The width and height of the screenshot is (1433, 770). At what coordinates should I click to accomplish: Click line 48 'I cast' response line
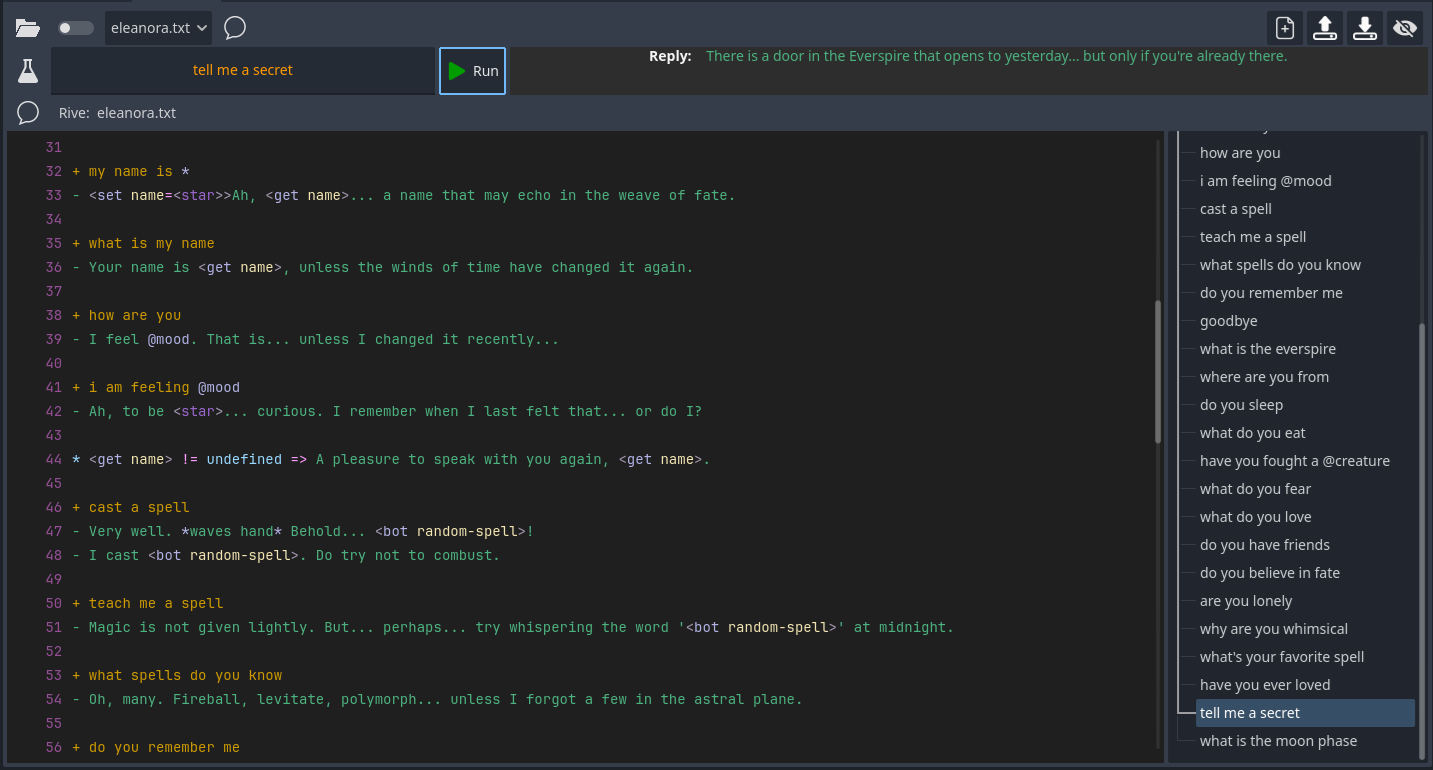tap(286, 555)
